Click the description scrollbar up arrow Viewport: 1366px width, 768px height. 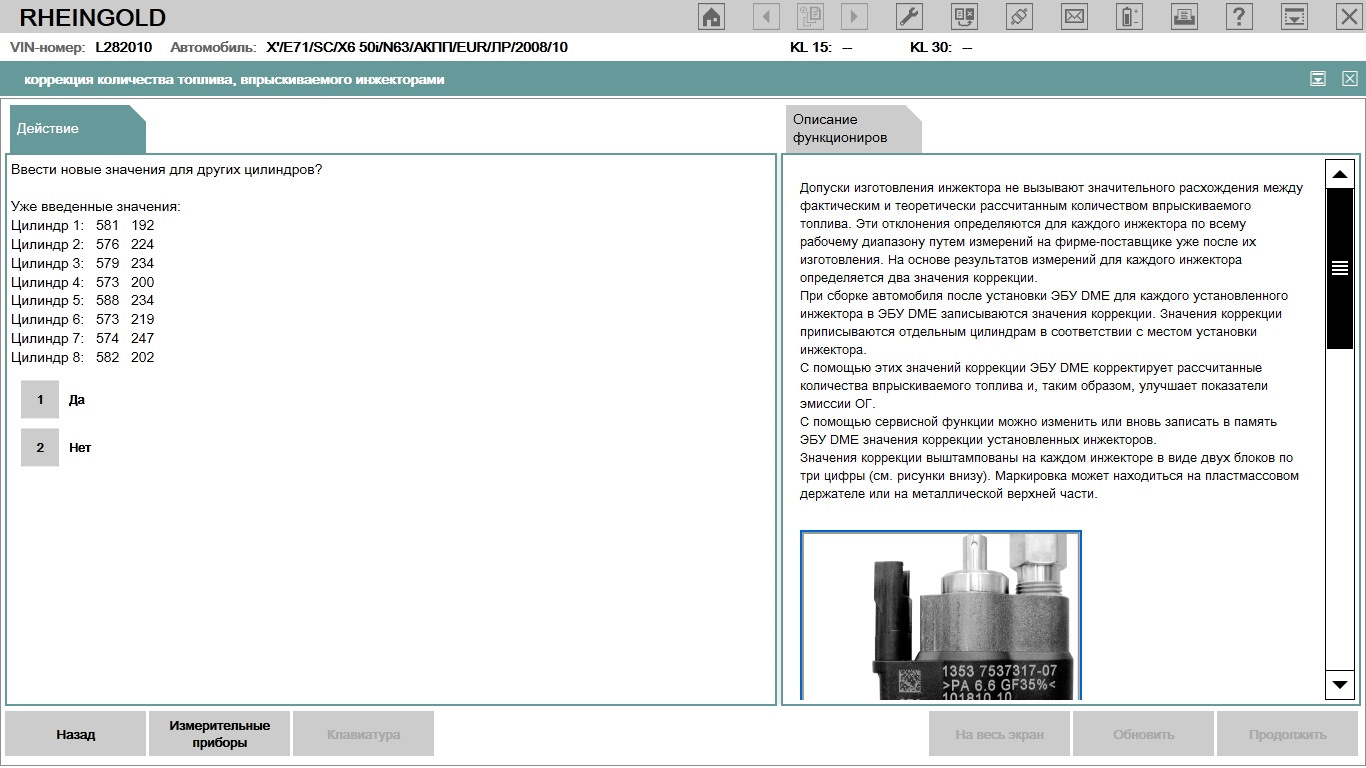(1339, 174)
